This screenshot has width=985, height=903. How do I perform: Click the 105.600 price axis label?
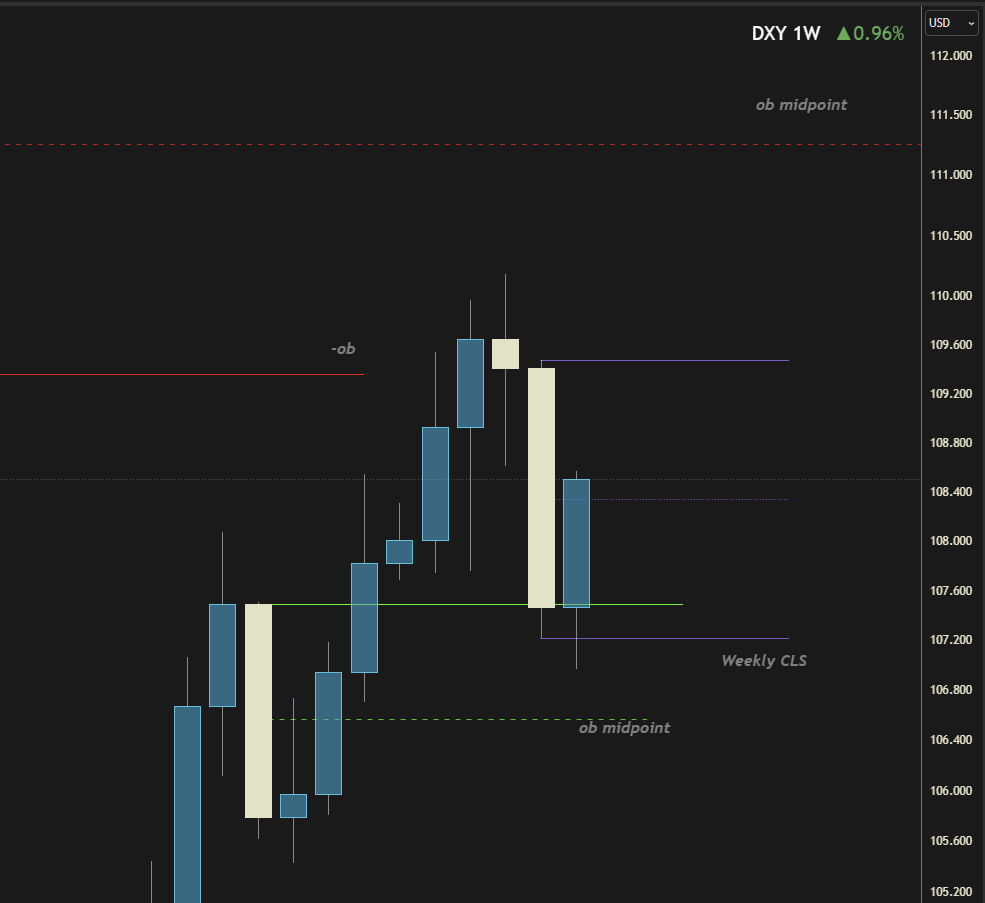tap(950, 841)
